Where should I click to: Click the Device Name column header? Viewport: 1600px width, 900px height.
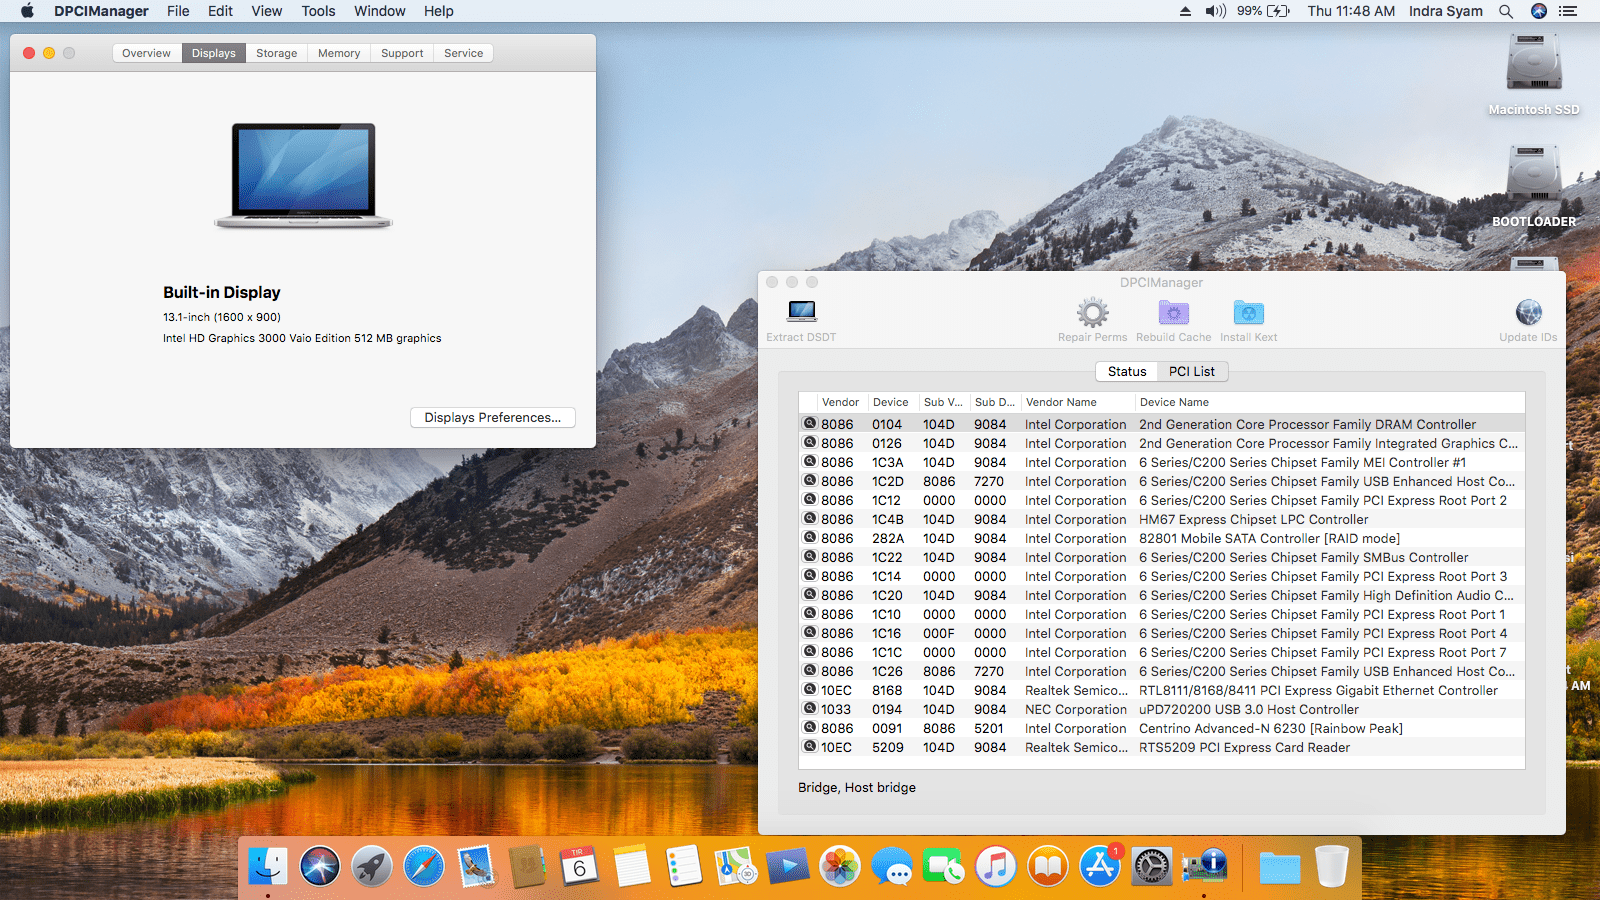coord(1174,402)
